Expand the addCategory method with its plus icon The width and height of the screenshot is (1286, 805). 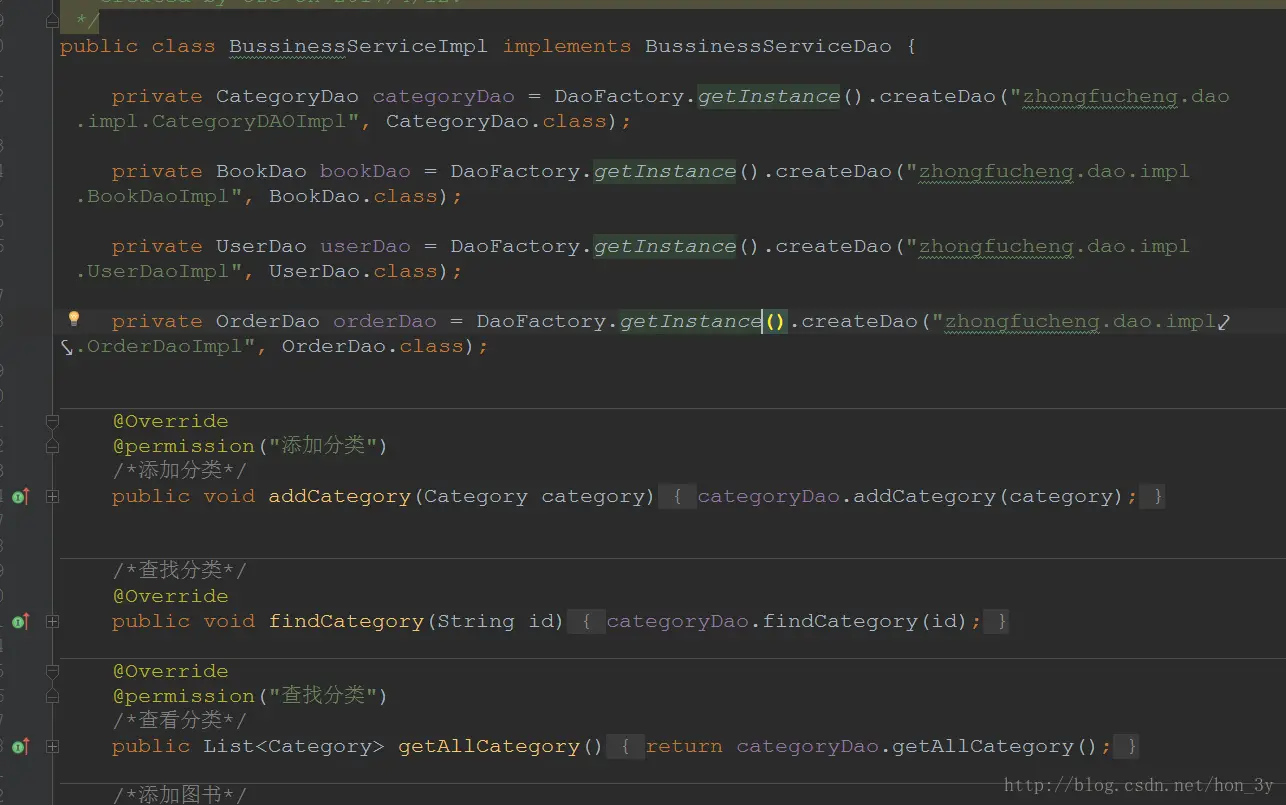coord(52,496)
